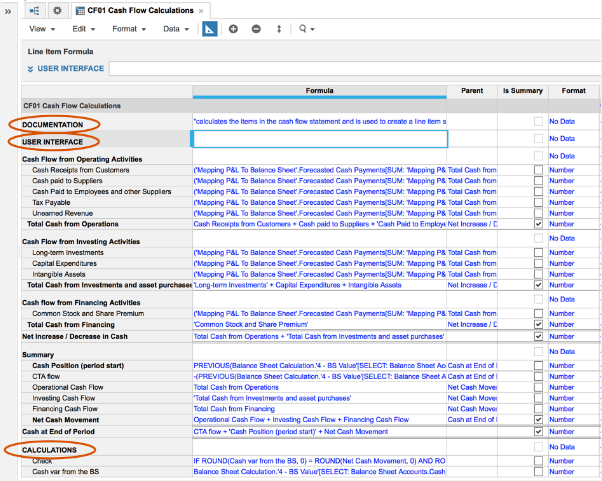Click the Line Item Formula input bar
Screen dimensions: 602x481
pos(355,69)
